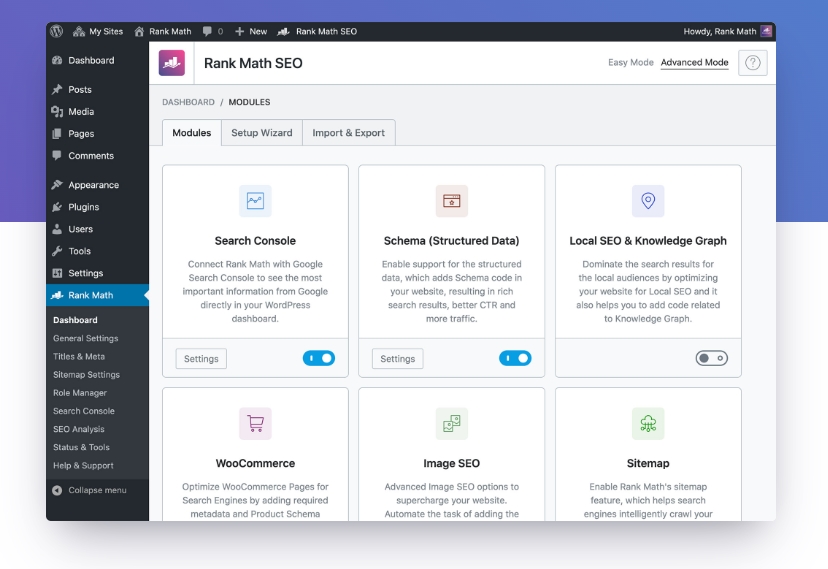Click the Dashboard icon in sidebar

57,60
